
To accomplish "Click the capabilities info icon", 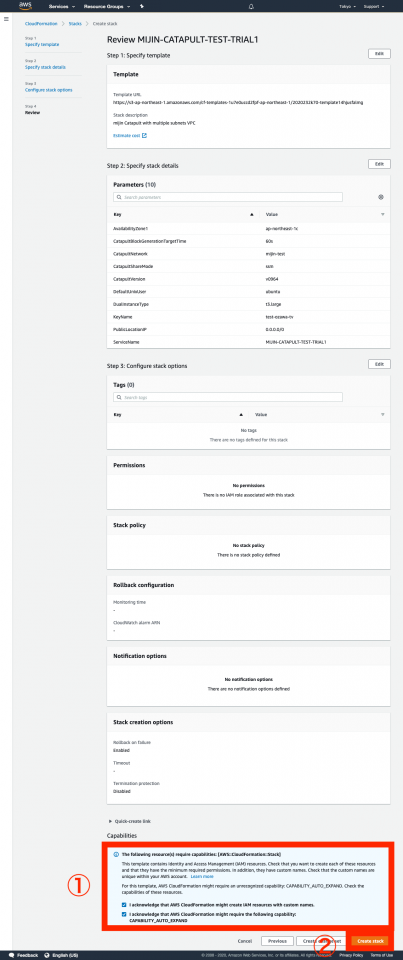I will (116, 853).
